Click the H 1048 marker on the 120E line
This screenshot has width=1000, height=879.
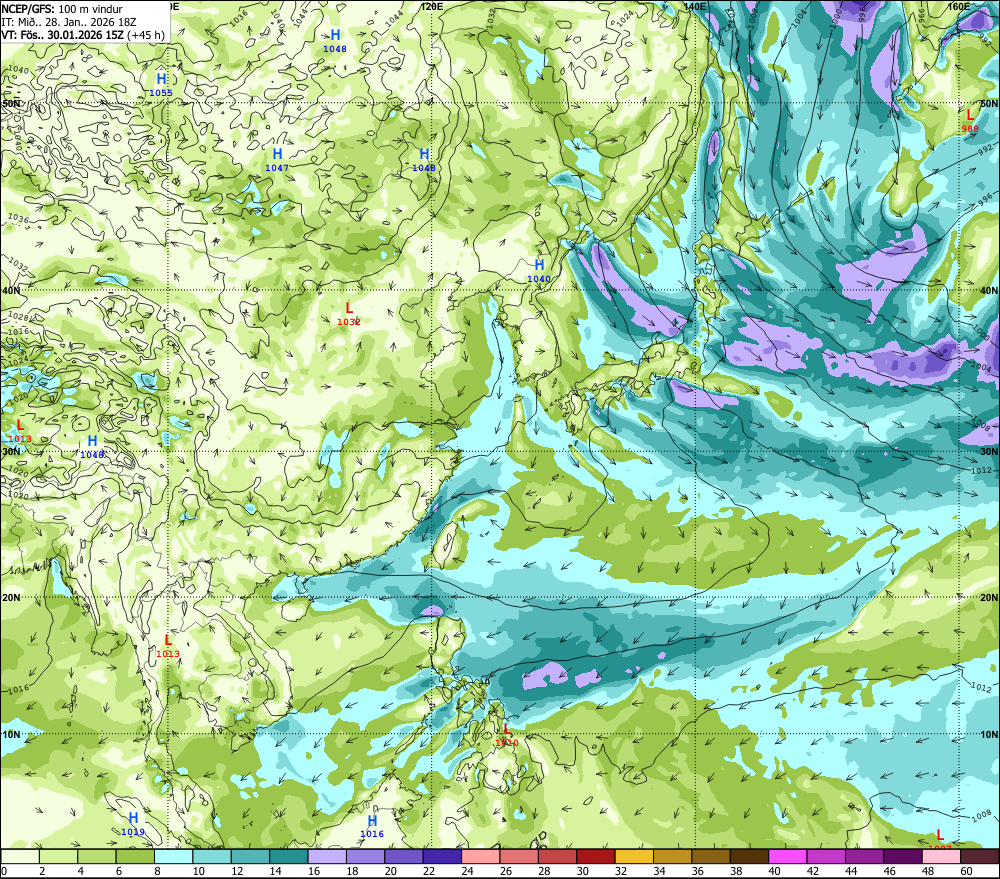(423, 159)
